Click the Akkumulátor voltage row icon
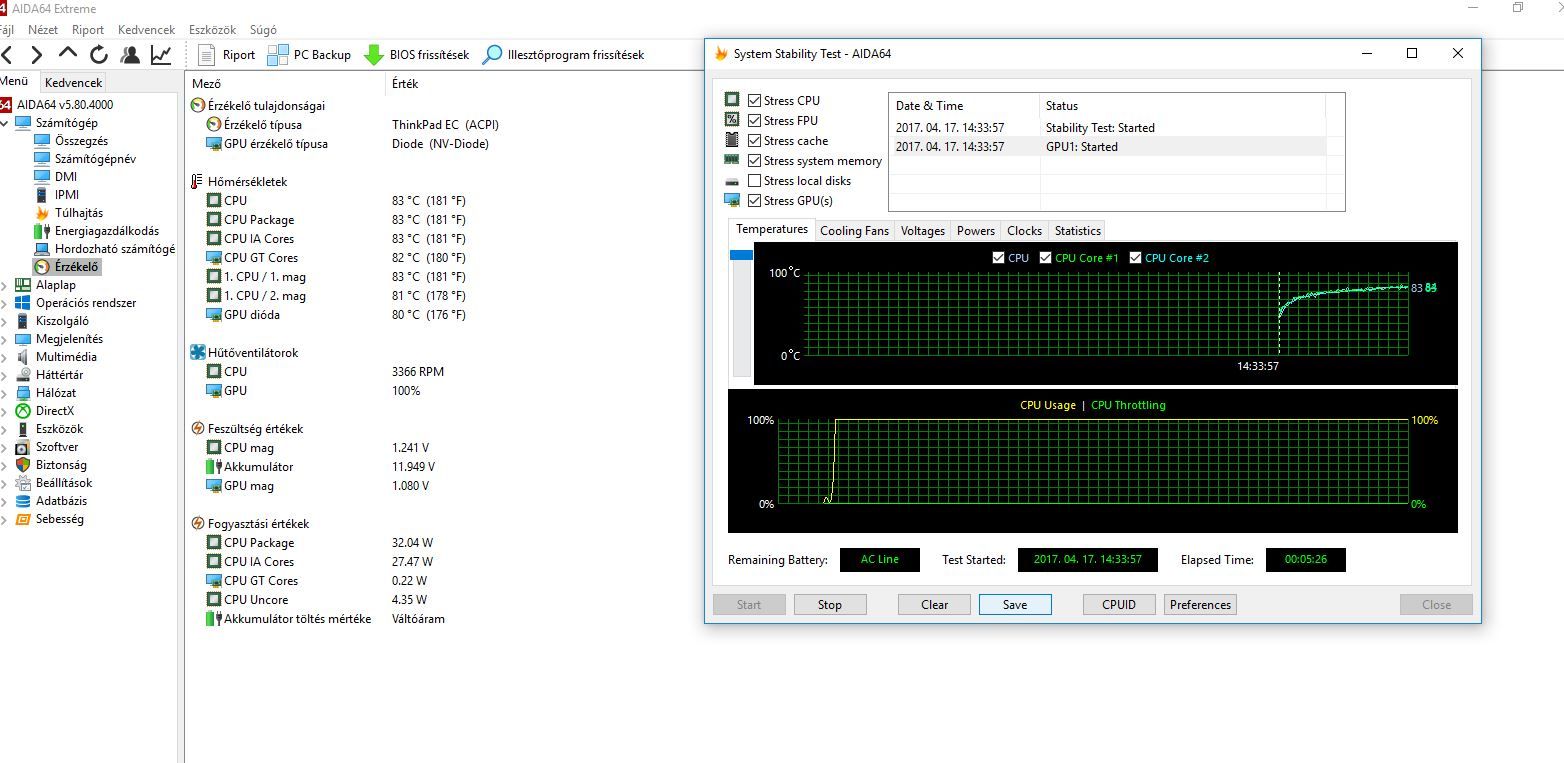Viewport: 1564px width, 763px height. pyautogui.click(x=213, y=467)
